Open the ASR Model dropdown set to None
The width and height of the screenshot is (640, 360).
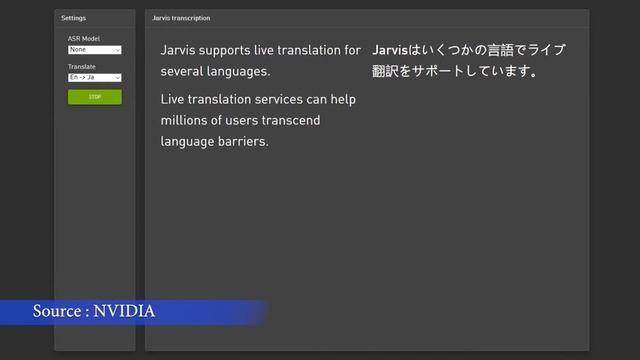(95, 50)
